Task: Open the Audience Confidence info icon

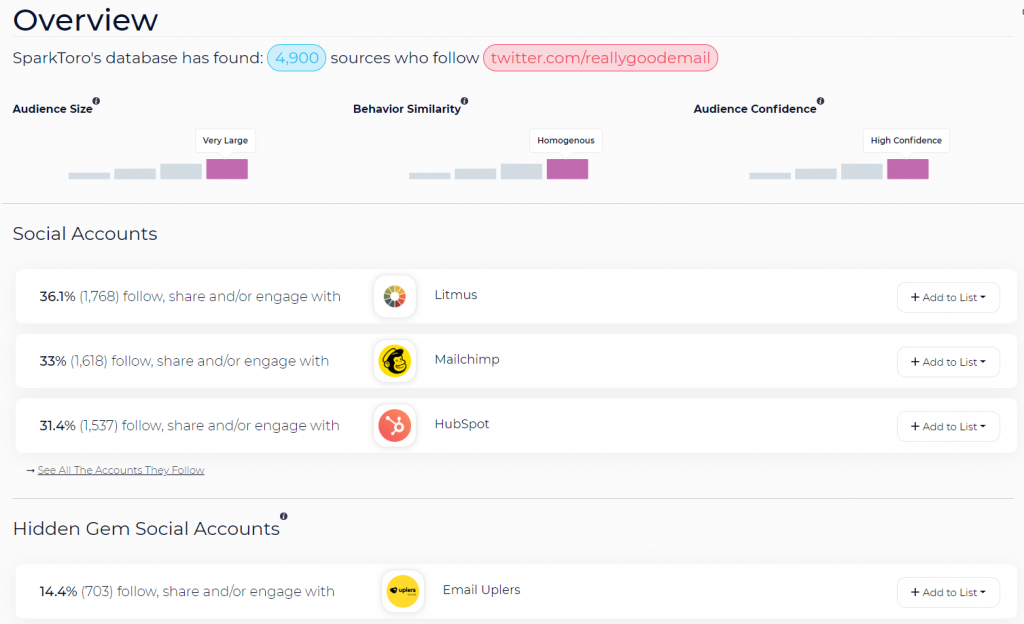Action: pyautogui.click(x=820, y=101)
